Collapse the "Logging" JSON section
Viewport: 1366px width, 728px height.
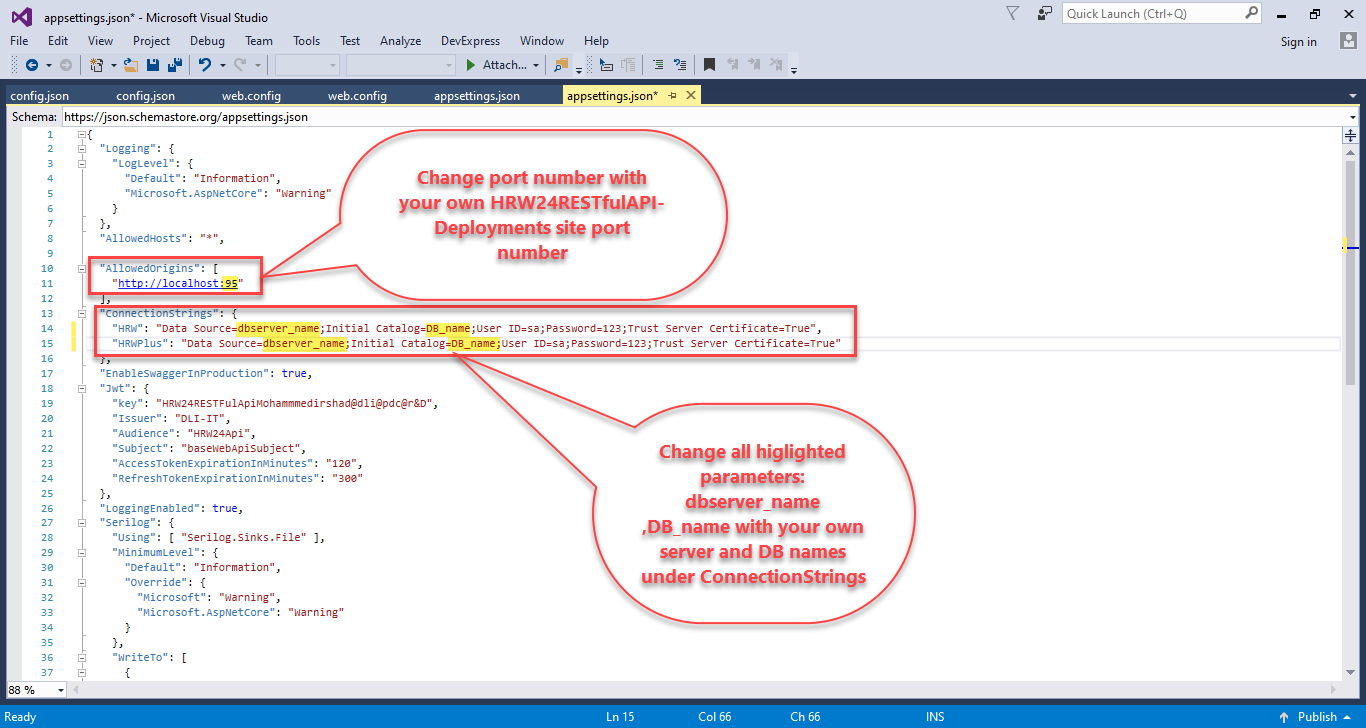click(x=82, y=148)
